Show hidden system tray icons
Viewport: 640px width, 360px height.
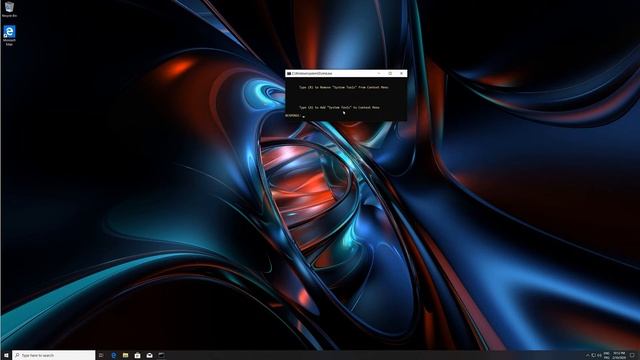[588, 356]
